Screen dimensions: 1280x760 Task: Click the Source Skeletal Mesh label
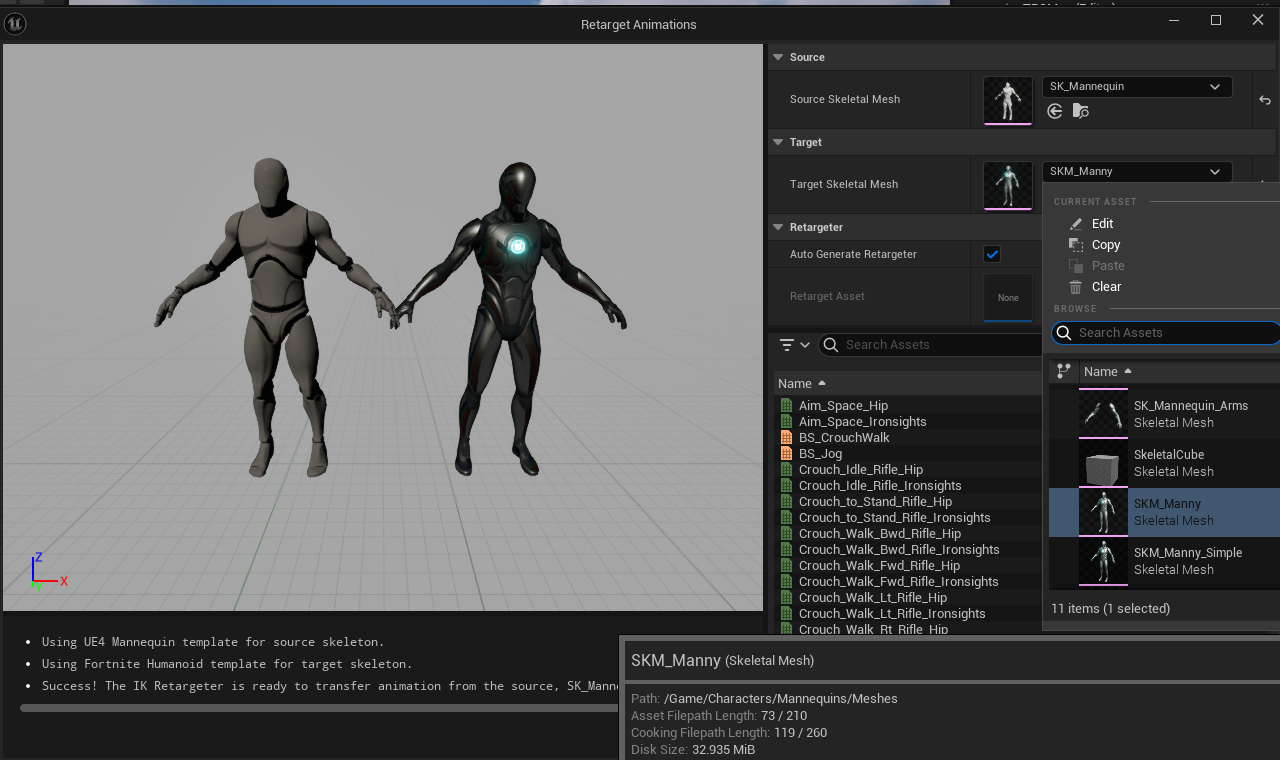click(845, 100)
